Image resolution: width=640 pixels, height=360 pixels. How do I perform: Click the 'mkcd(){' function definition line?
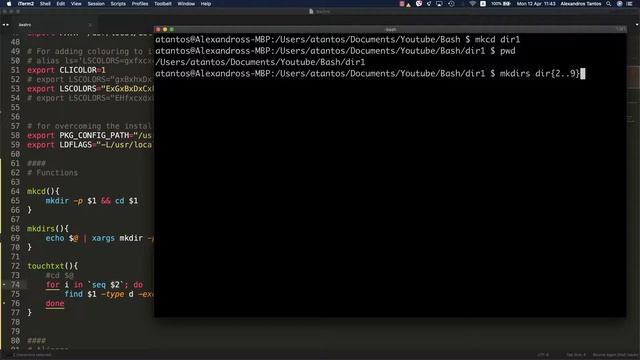[x=43, y=191]
